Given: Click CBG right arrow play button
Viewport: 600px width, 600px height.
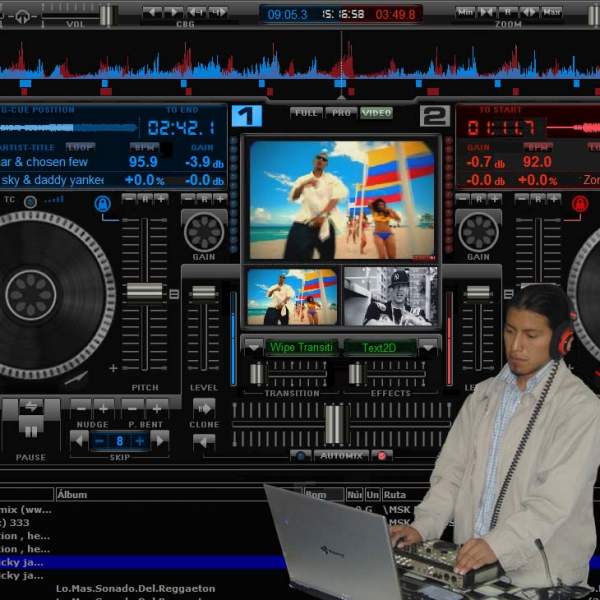Looking at the screenshot, I should pyautogui.click(x=174, y=12).
